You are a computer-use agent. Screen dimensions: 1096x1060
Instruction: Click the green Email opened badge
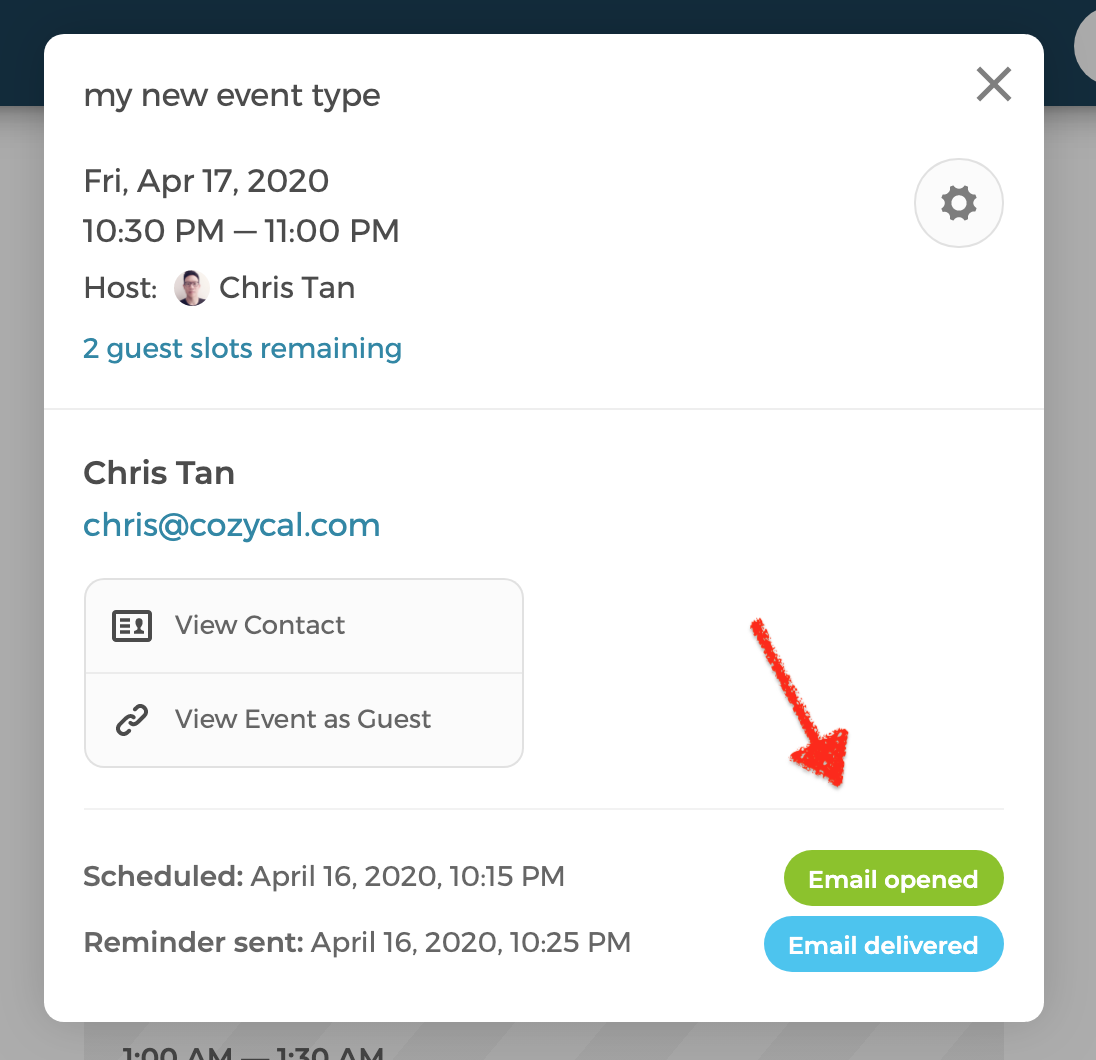pyautogui.click(x=893, y=878)
